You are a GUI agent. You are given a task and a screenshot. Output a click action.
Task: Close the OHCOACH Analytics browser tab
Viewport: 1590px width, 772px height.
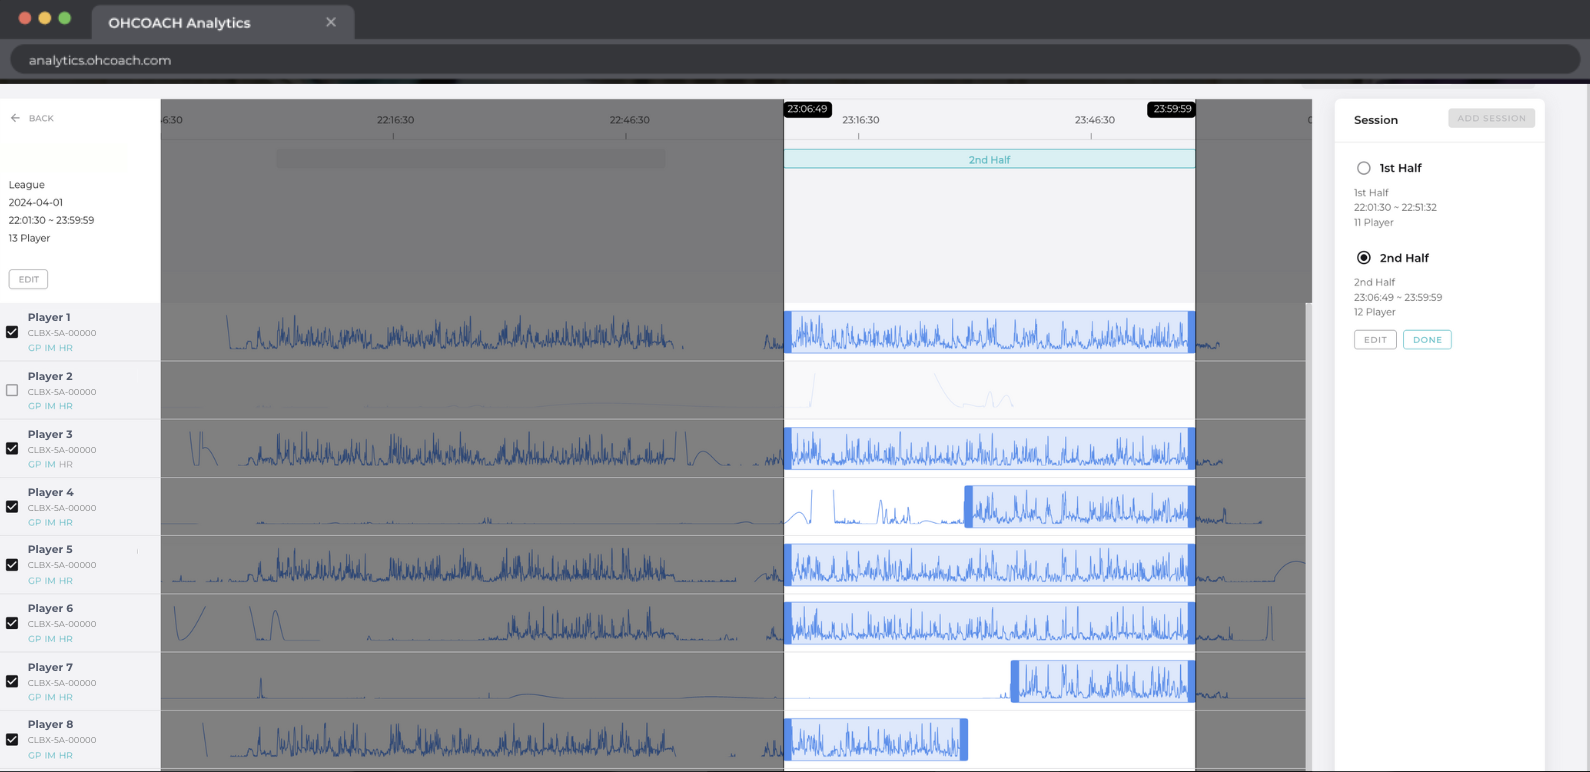click(x=331, y=22)
